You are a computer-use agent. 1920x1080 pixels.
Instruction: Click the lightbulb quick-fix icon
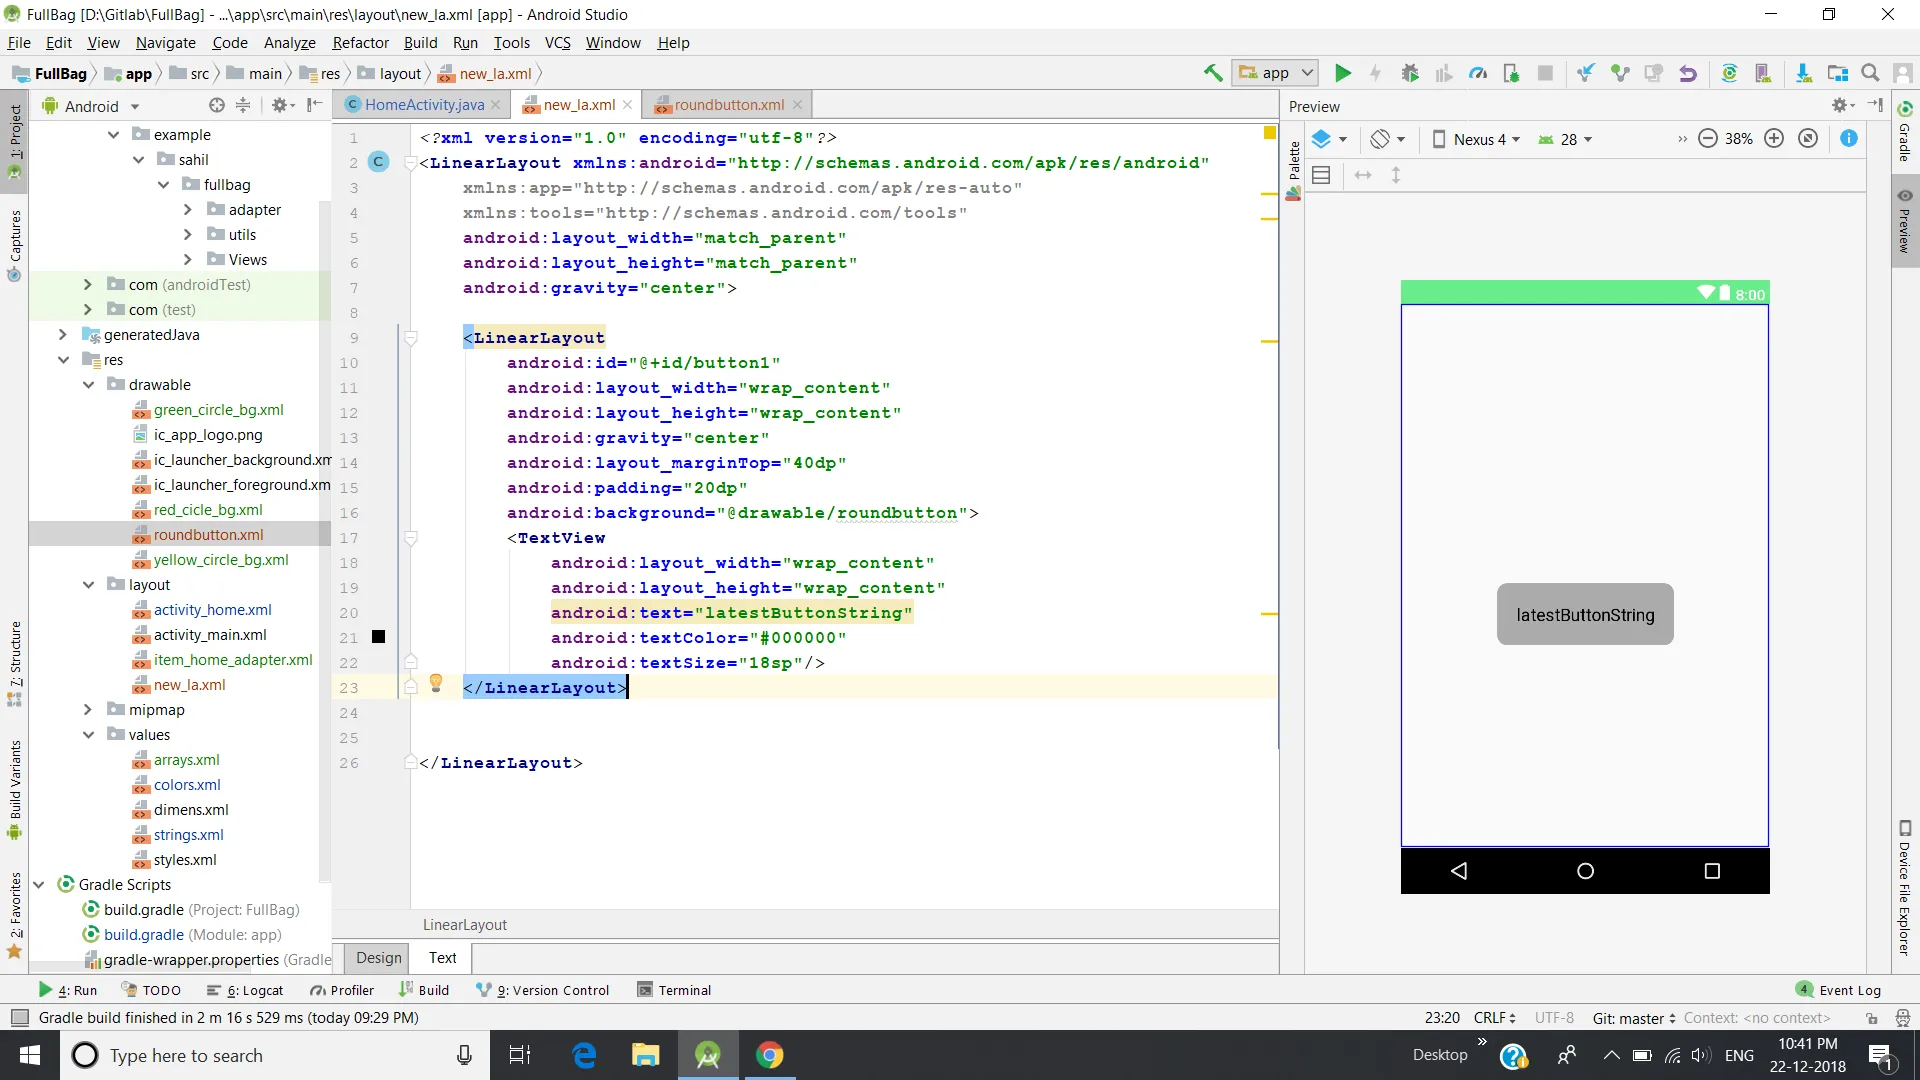pos(436,683)
